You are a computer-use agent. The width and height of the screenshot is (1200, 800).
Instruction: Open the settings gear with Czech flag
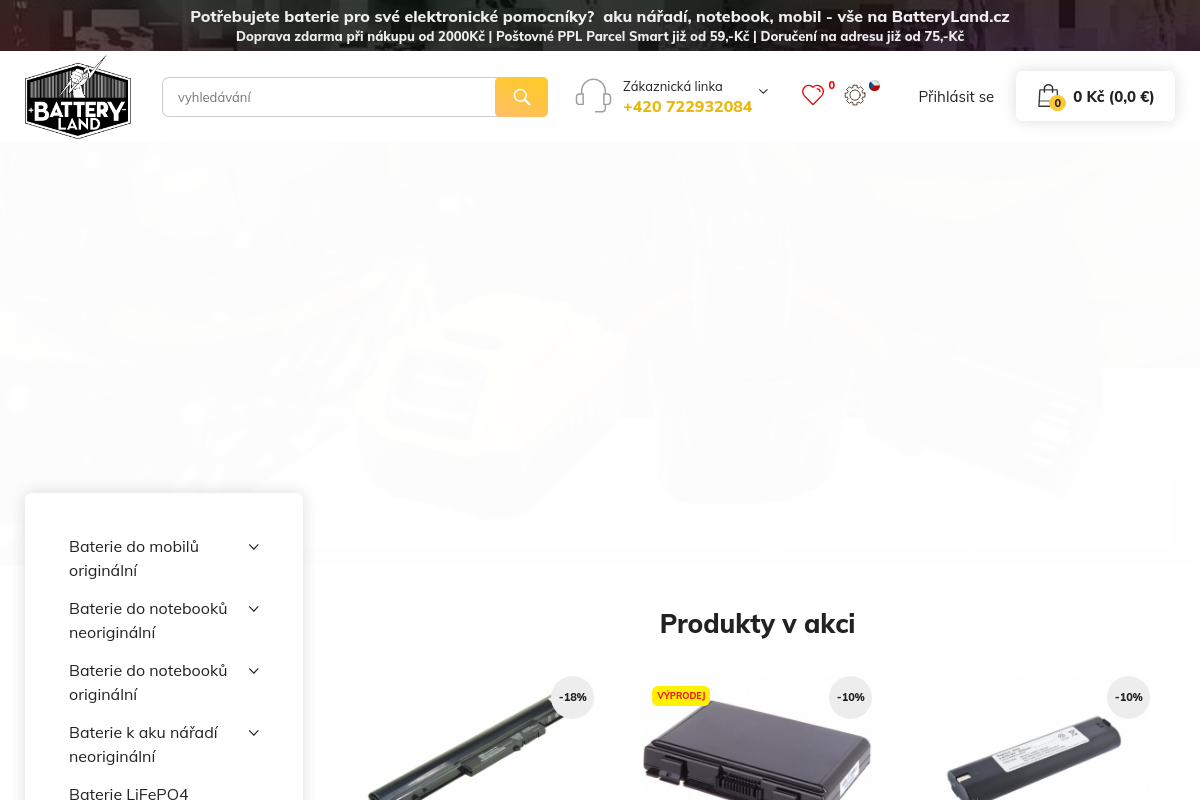tap(855, 95)
